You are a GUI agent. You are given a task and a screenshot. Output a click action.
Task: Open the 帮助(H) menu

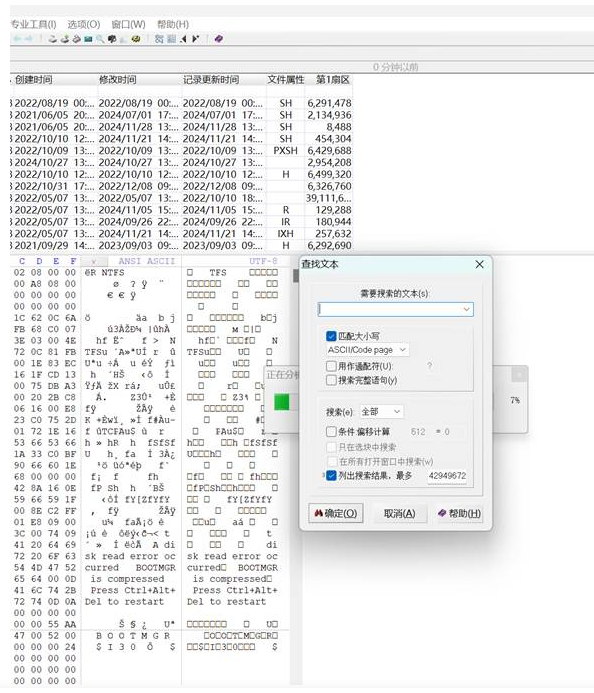tap(173, 24)
